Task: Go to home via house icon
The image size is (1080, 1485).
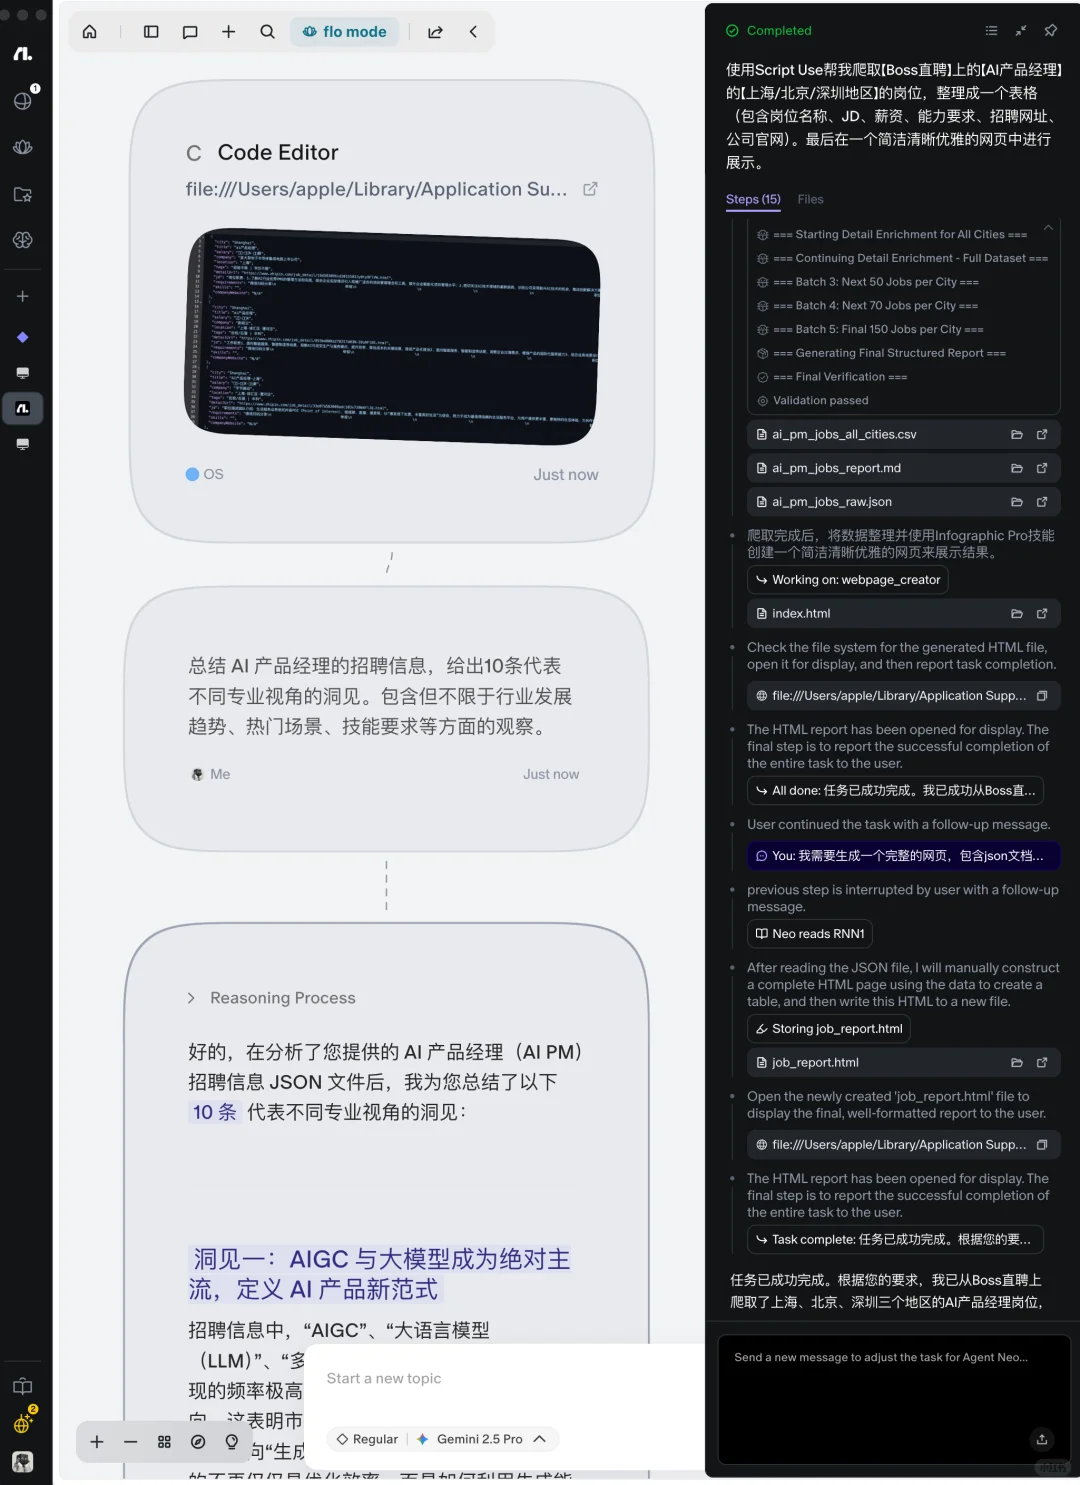Action: click(89, 32)
